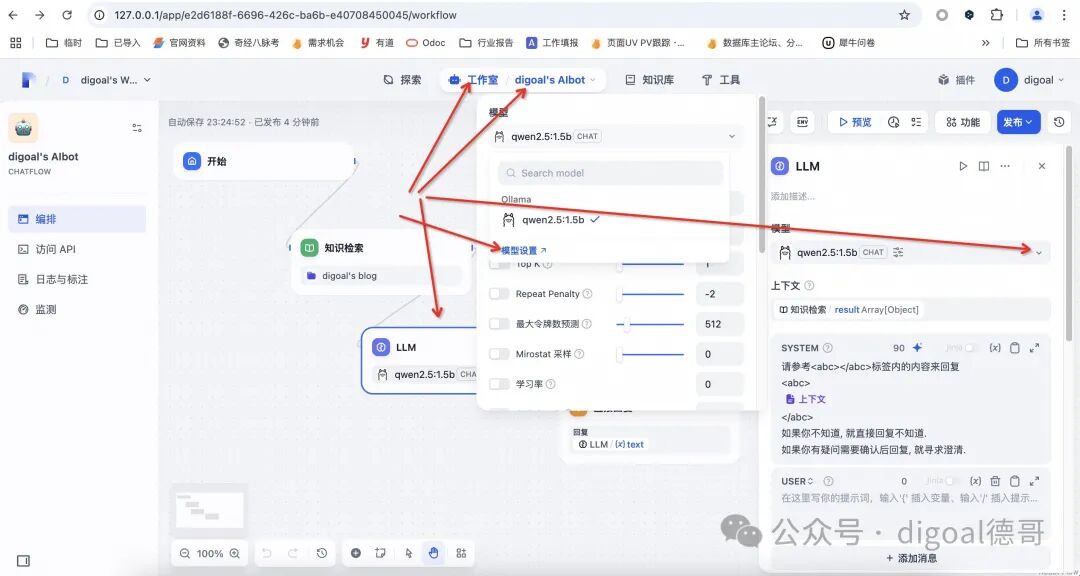1080x576 pixels.
Task: Open change history on the bottom toolbar
Action: click(322, 553)
